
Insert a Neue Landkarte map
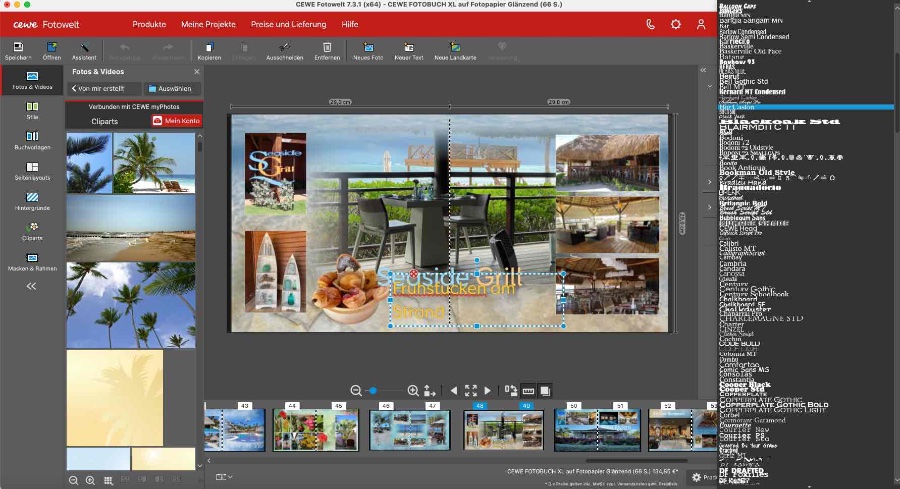click(455, 47)
